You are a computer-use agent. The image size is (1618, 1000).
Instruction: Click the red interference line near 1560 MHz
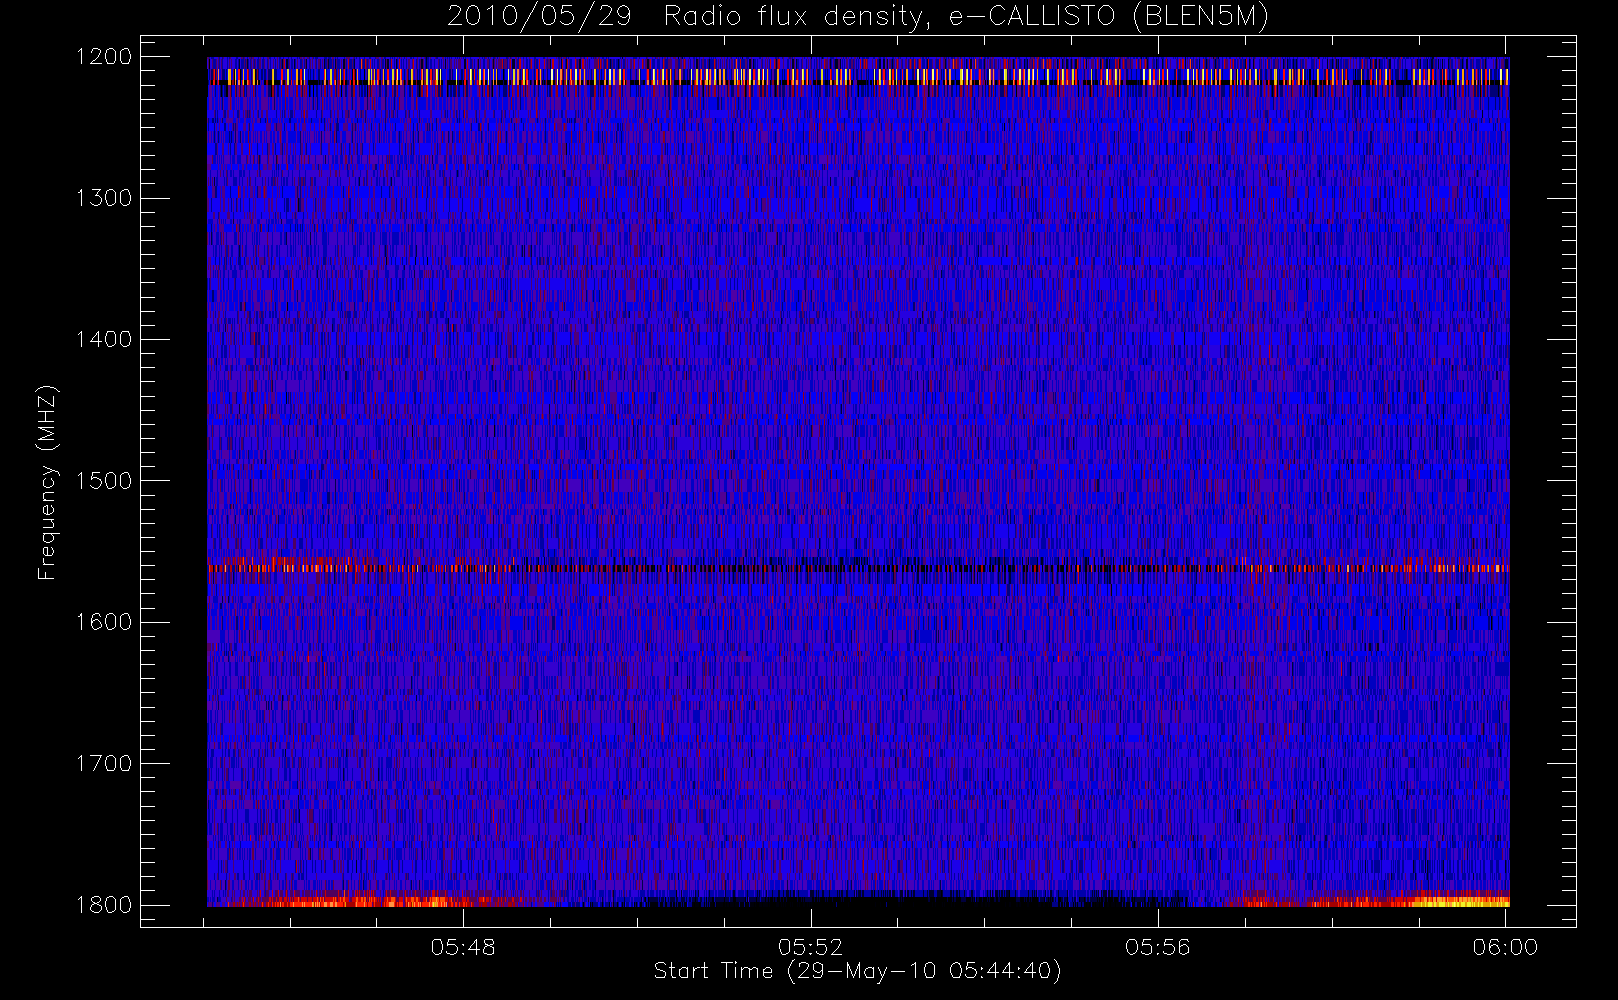[x=858, y=568]
